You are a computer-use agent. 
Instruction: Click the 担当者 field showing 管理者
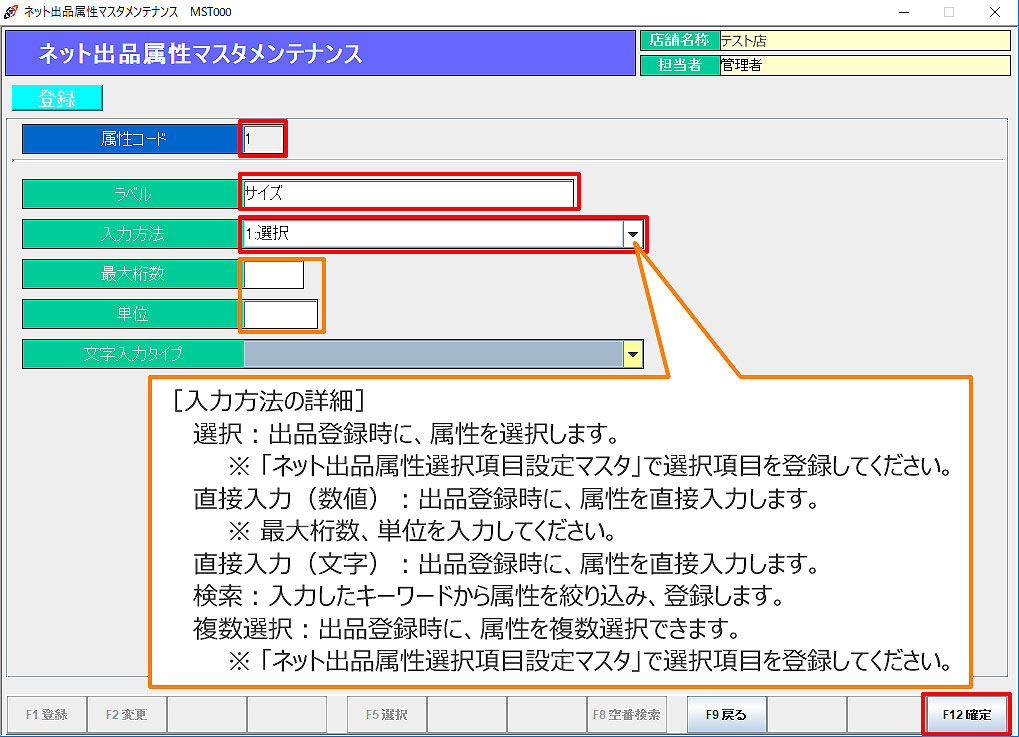pos(865,65)
